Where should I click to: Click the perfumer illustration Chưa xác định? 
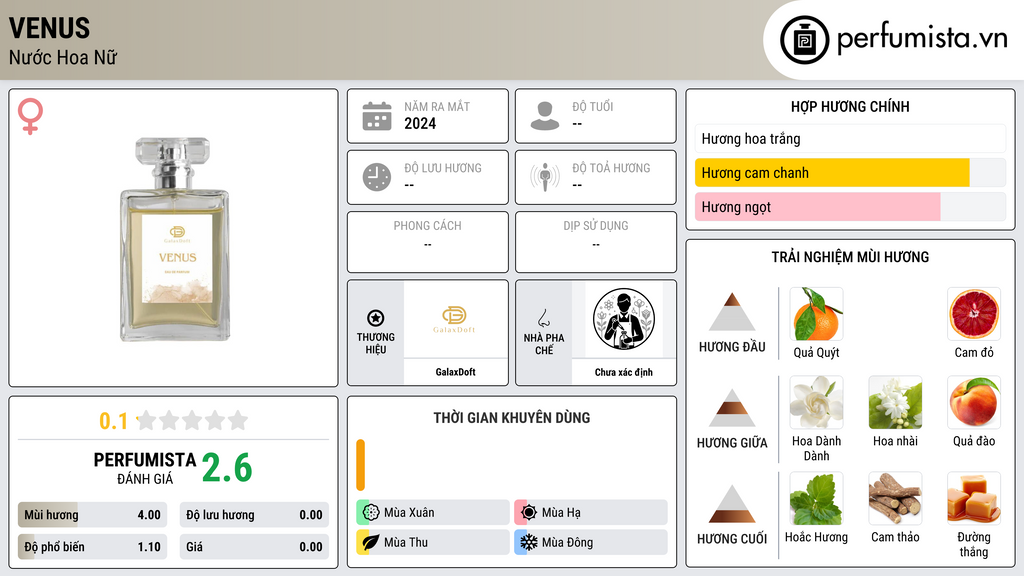tap(624, 319)
